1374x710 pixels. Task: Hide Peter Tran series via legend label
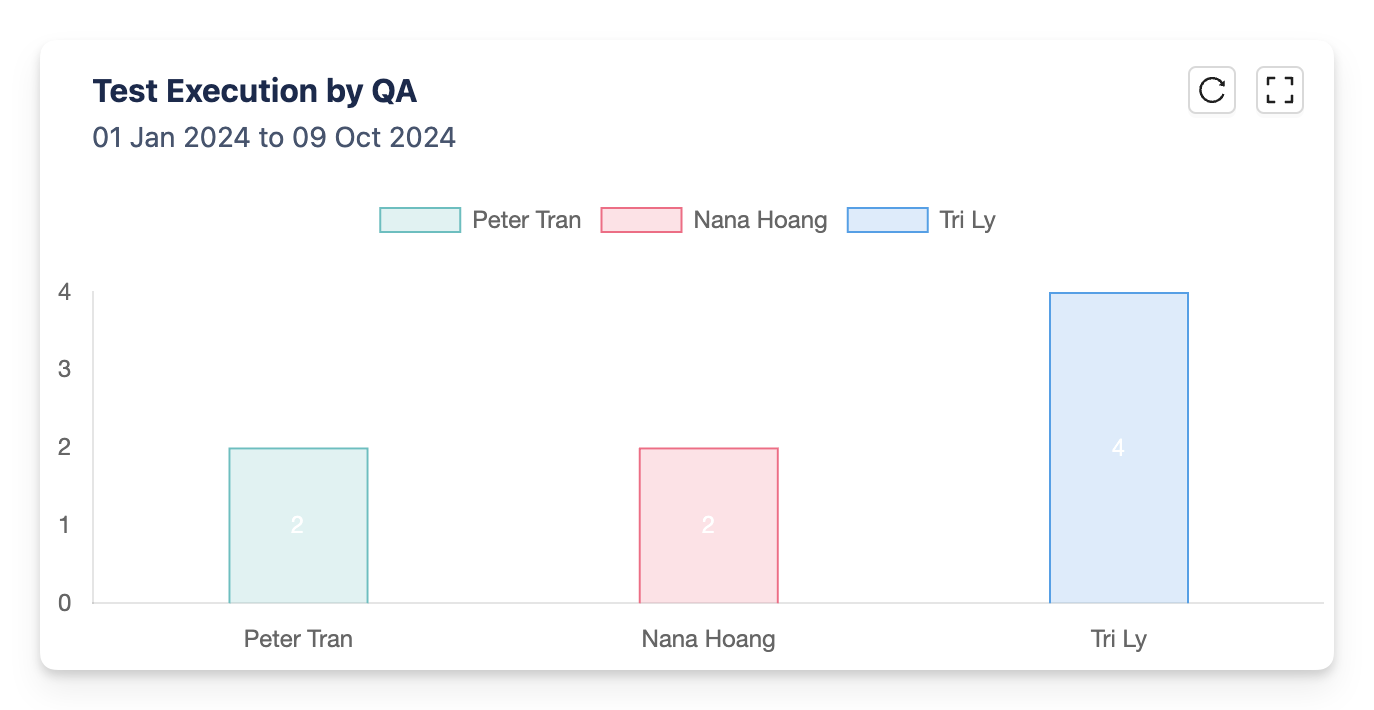coord(527,220)
